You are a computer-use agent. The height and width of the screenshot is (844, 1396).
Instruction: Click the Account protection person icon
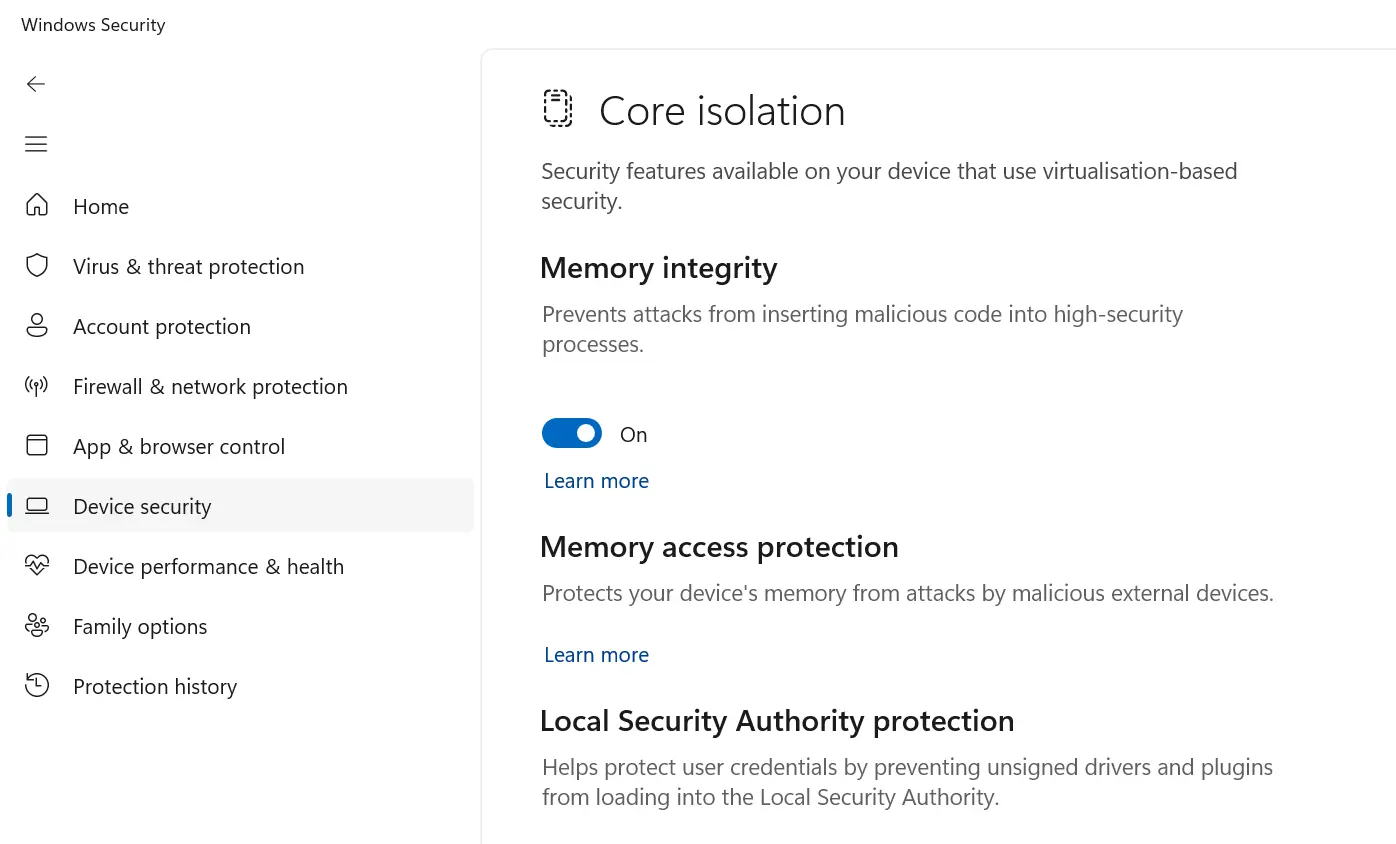tap(37, 325)
